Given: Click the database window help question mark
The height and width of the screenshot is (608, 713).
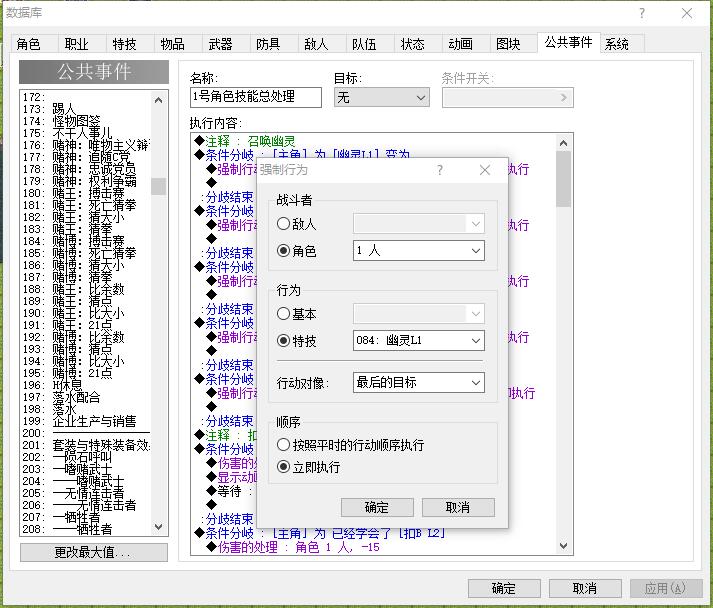Looking at the screenshot, I should (642, 13).
